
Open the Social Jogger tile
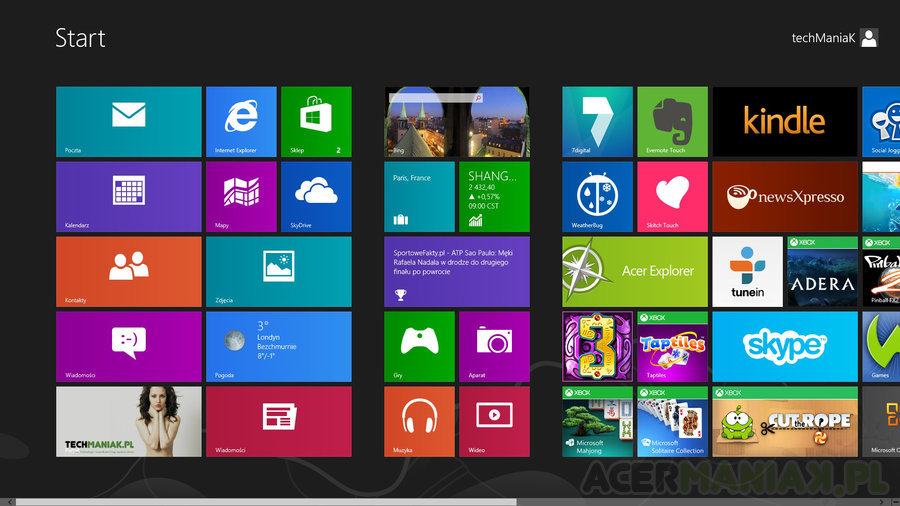(881, 122)
